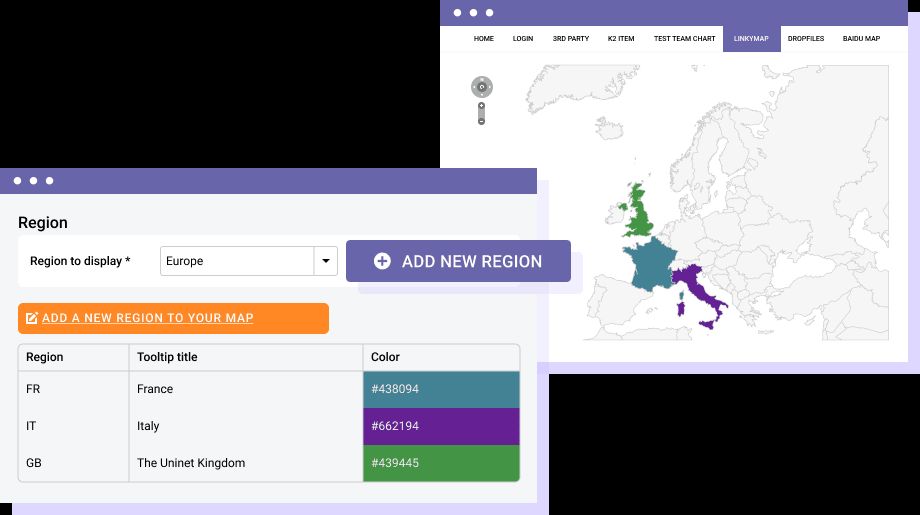Viewport: 920px width, 515px height.
Task: Click the United Kingdom on the map
Action: (x=640, y=216)
